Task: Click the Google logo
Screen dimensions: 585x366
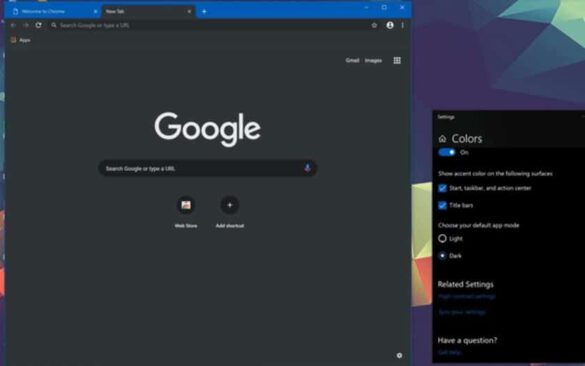Action: click(x=207, y=129)
